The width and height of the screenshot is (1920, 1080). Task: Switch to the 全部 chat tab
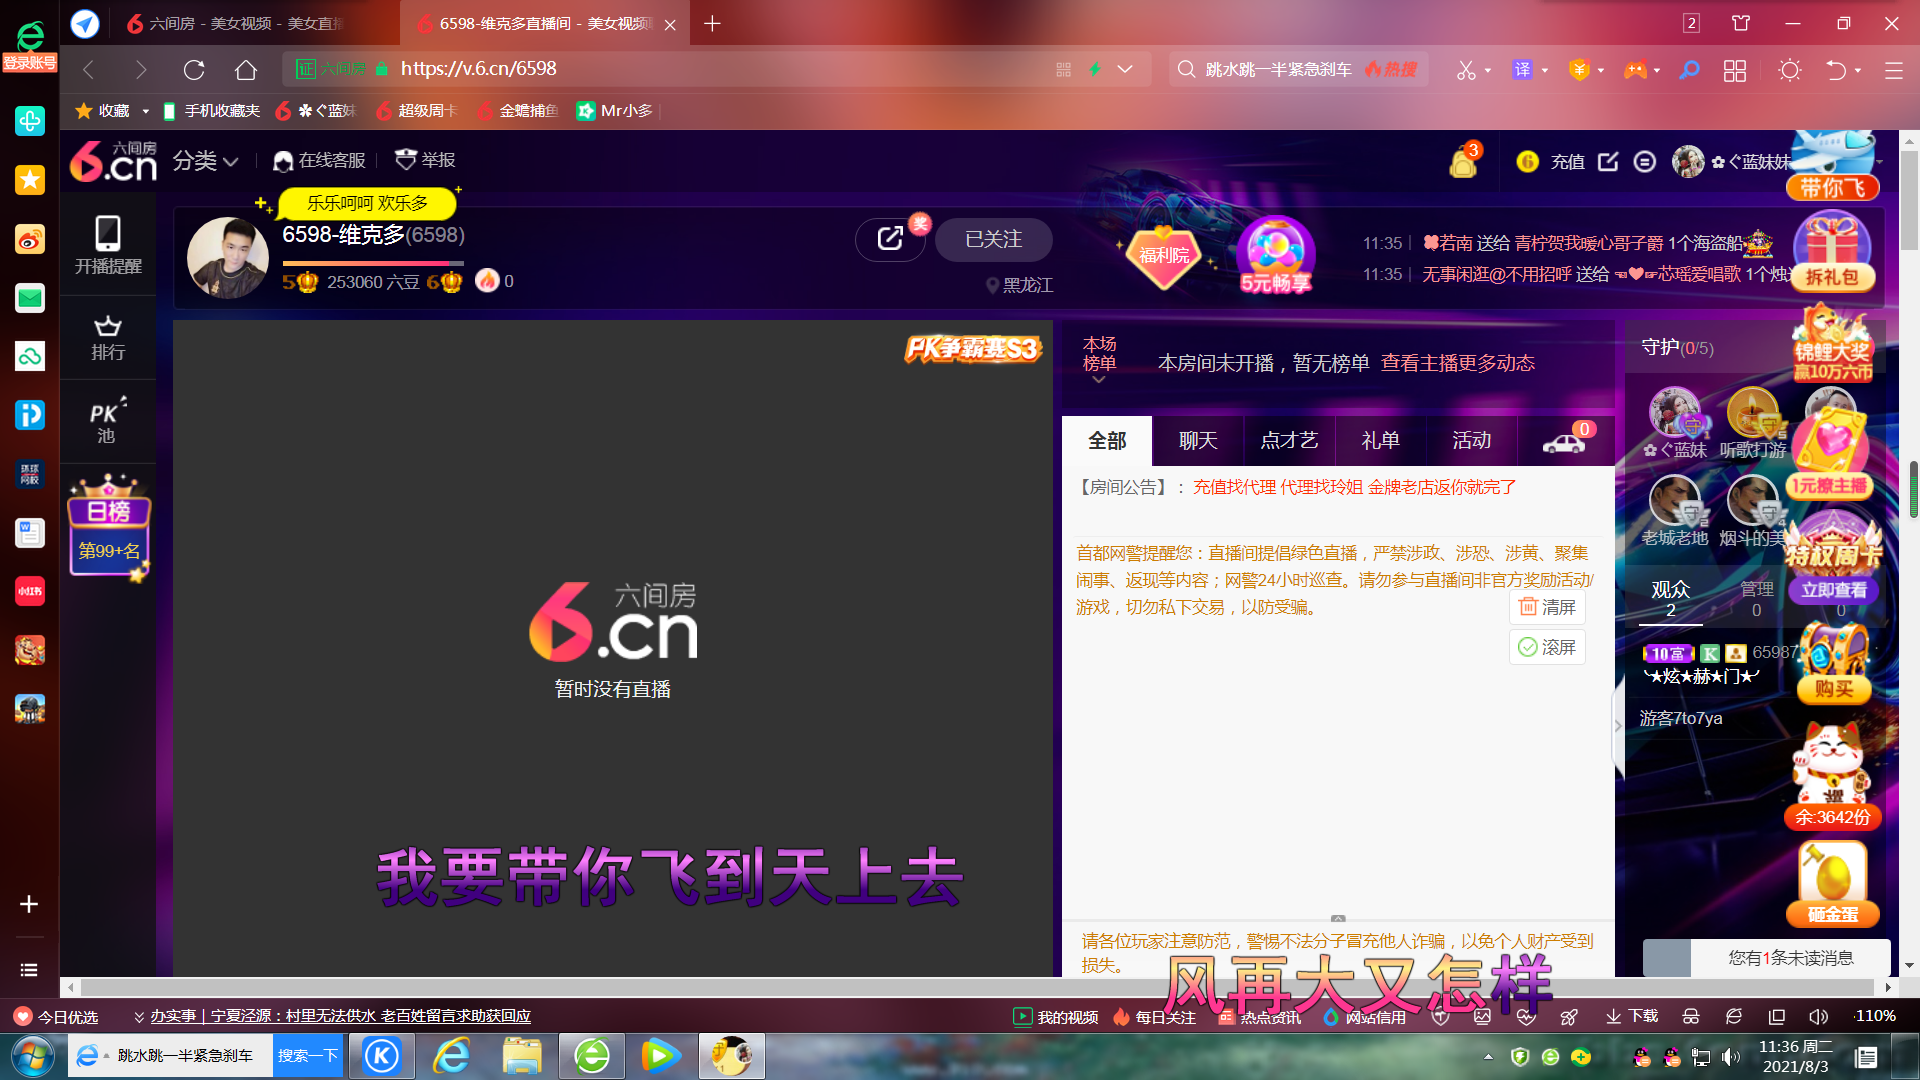[1107, 441]
